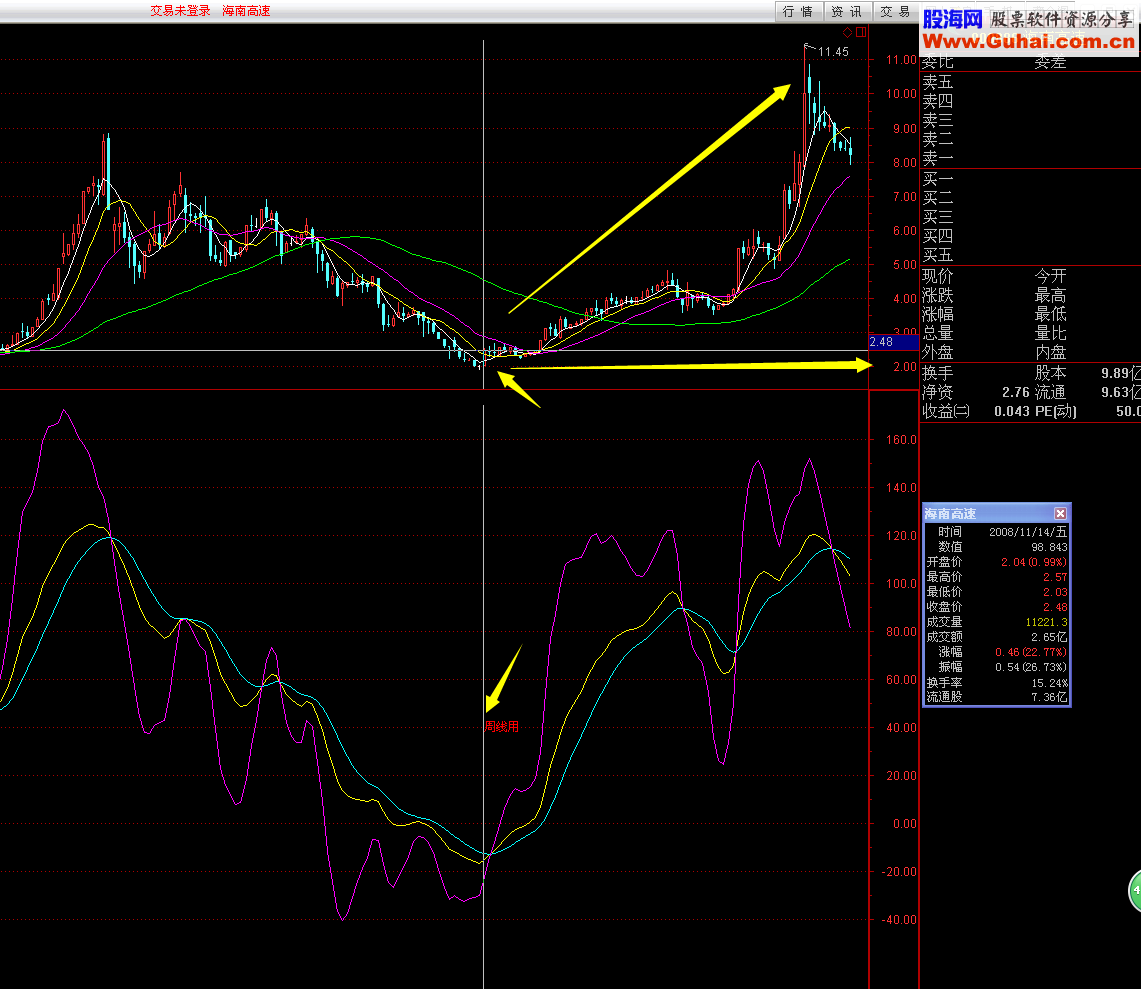Click the 委差 label in the quote panel
The image size is (1141, 989).
(1050, 63)
